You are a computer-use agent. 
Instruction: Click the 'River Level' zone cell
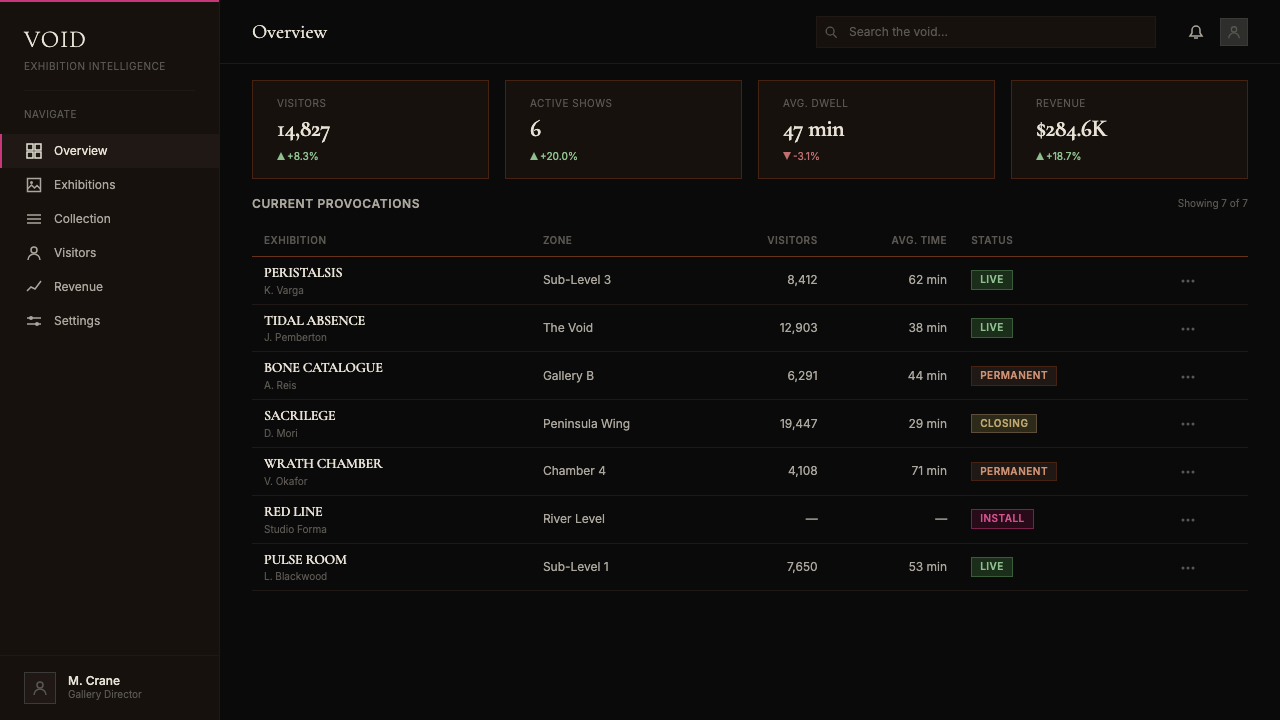pos(574,519)
